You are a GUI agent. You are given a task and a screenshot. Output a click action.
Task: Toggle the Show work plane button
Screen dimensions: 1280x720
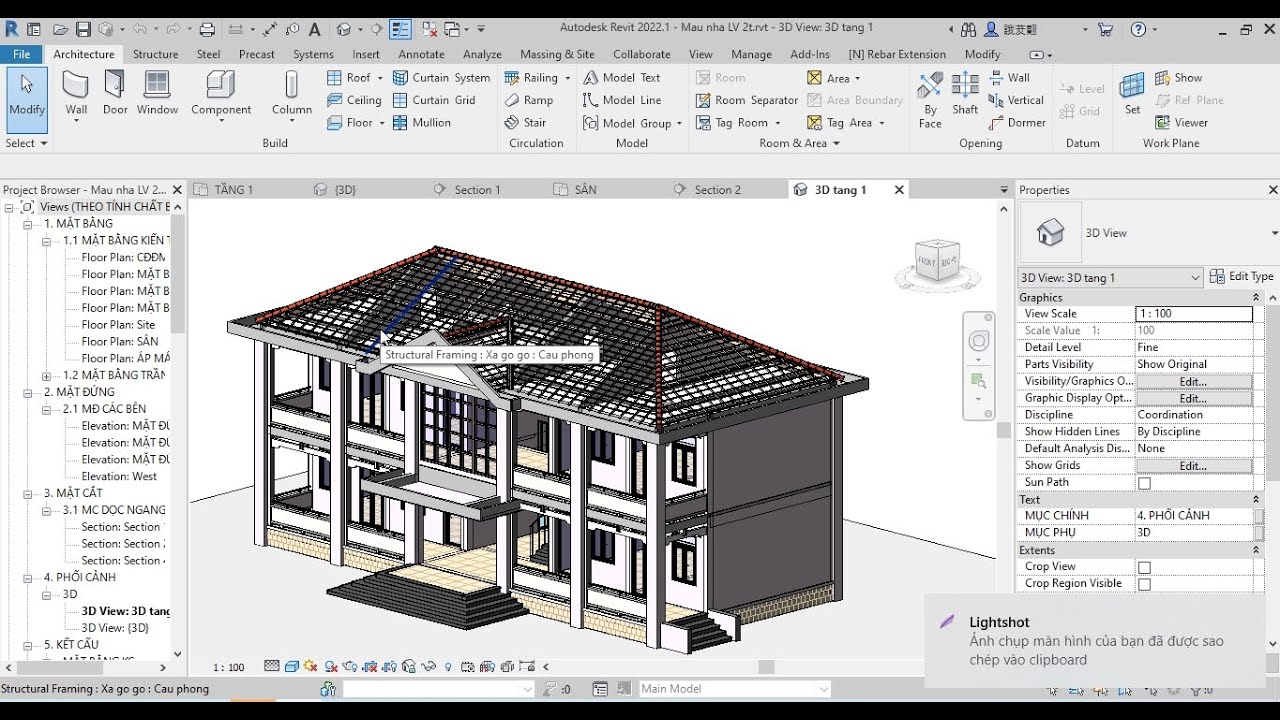(x=1178, y=77)
